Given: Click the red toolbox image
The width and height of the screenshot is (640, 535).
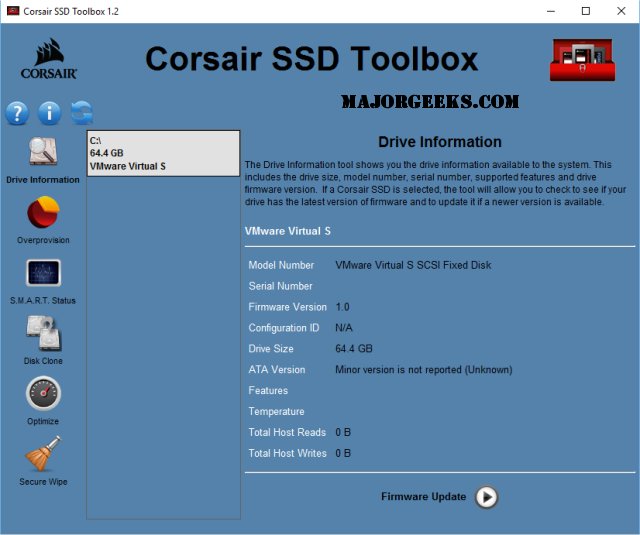Looking at the screenshot, I should [582, 60].
